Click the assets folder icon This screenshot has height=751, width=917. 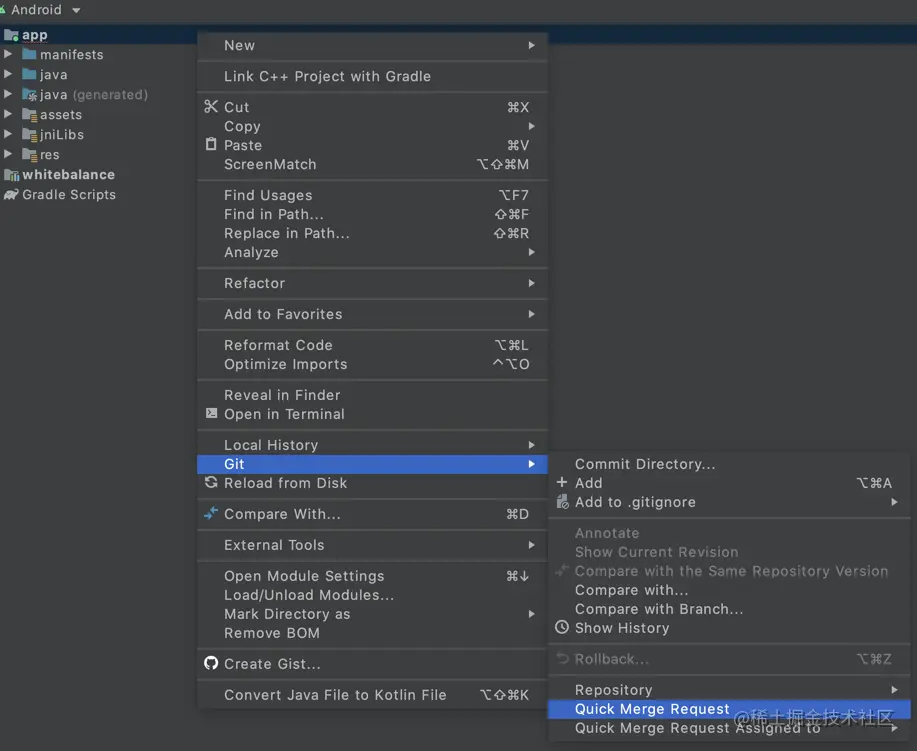coord(29,115)
